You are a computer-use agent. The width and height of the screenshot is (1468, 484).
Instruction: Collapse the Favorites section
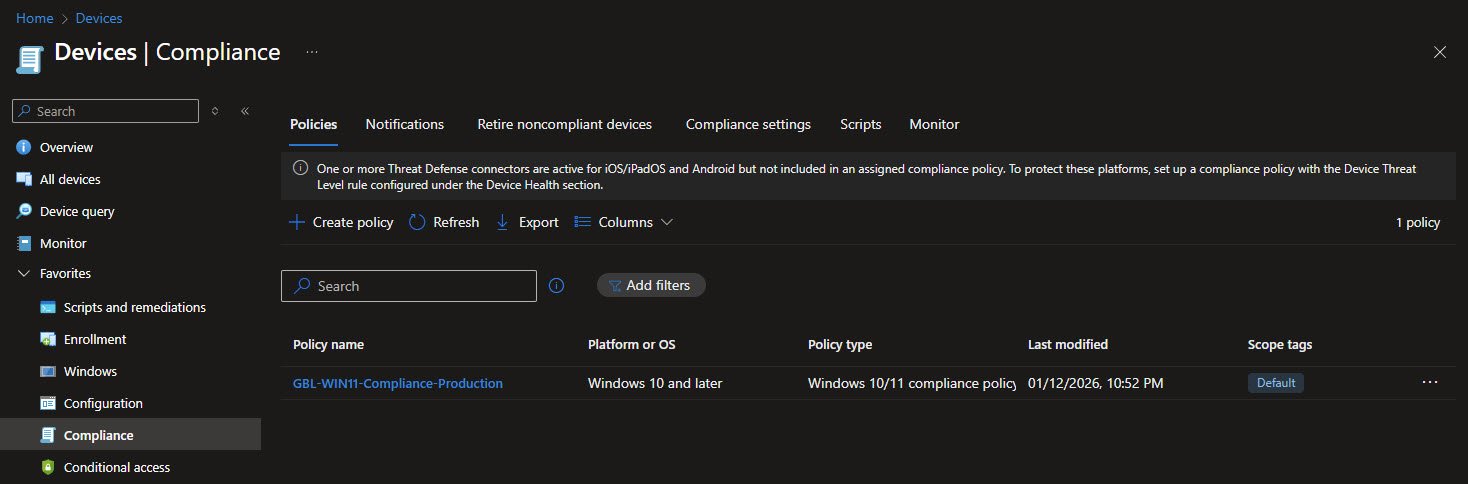(24, 274)
